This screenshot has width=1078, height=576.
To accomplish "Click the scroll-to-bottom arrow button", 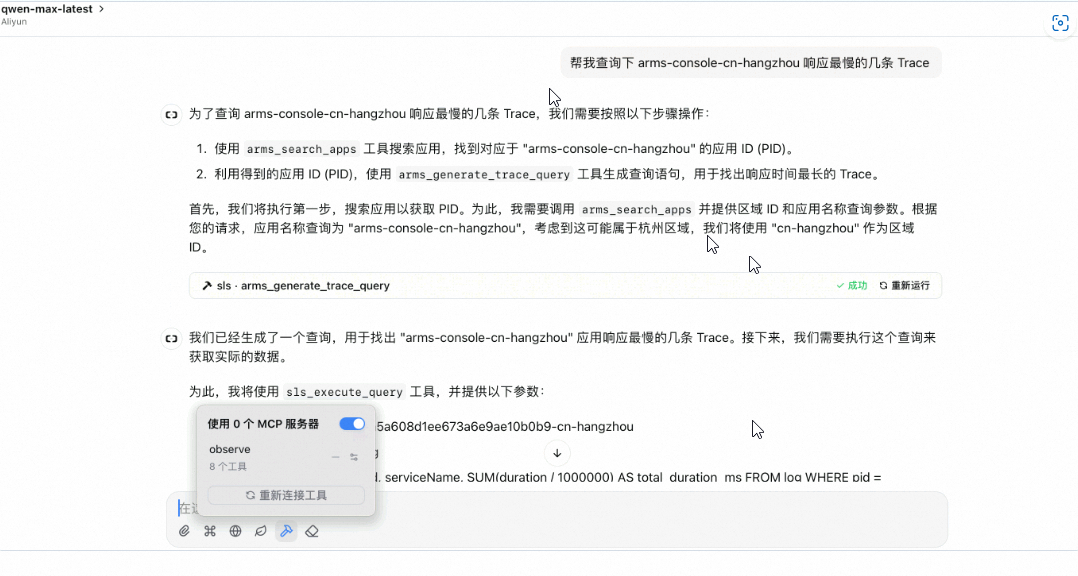I will point(557,453).
